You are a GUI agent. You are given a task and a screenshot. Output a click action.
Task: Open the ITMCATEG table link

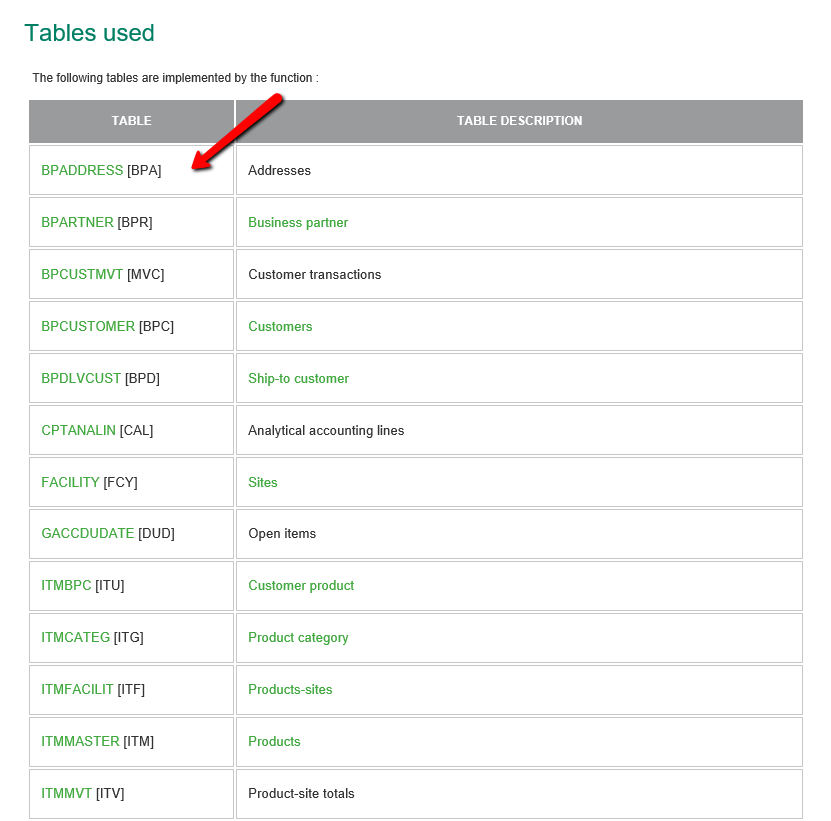pyautogui.click(x=75, y=638)
